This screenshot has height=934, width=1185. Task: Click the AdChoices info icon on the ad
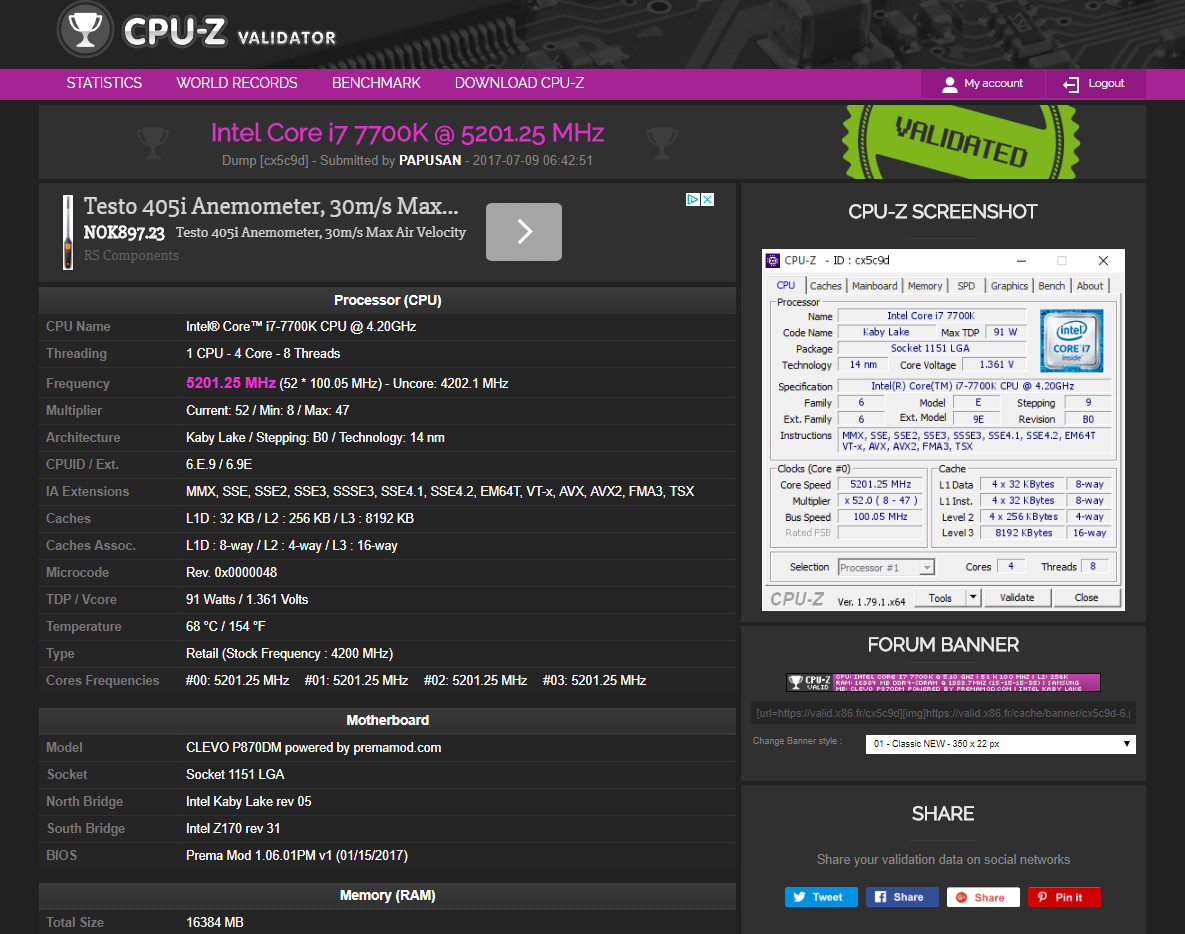(692, 199)
